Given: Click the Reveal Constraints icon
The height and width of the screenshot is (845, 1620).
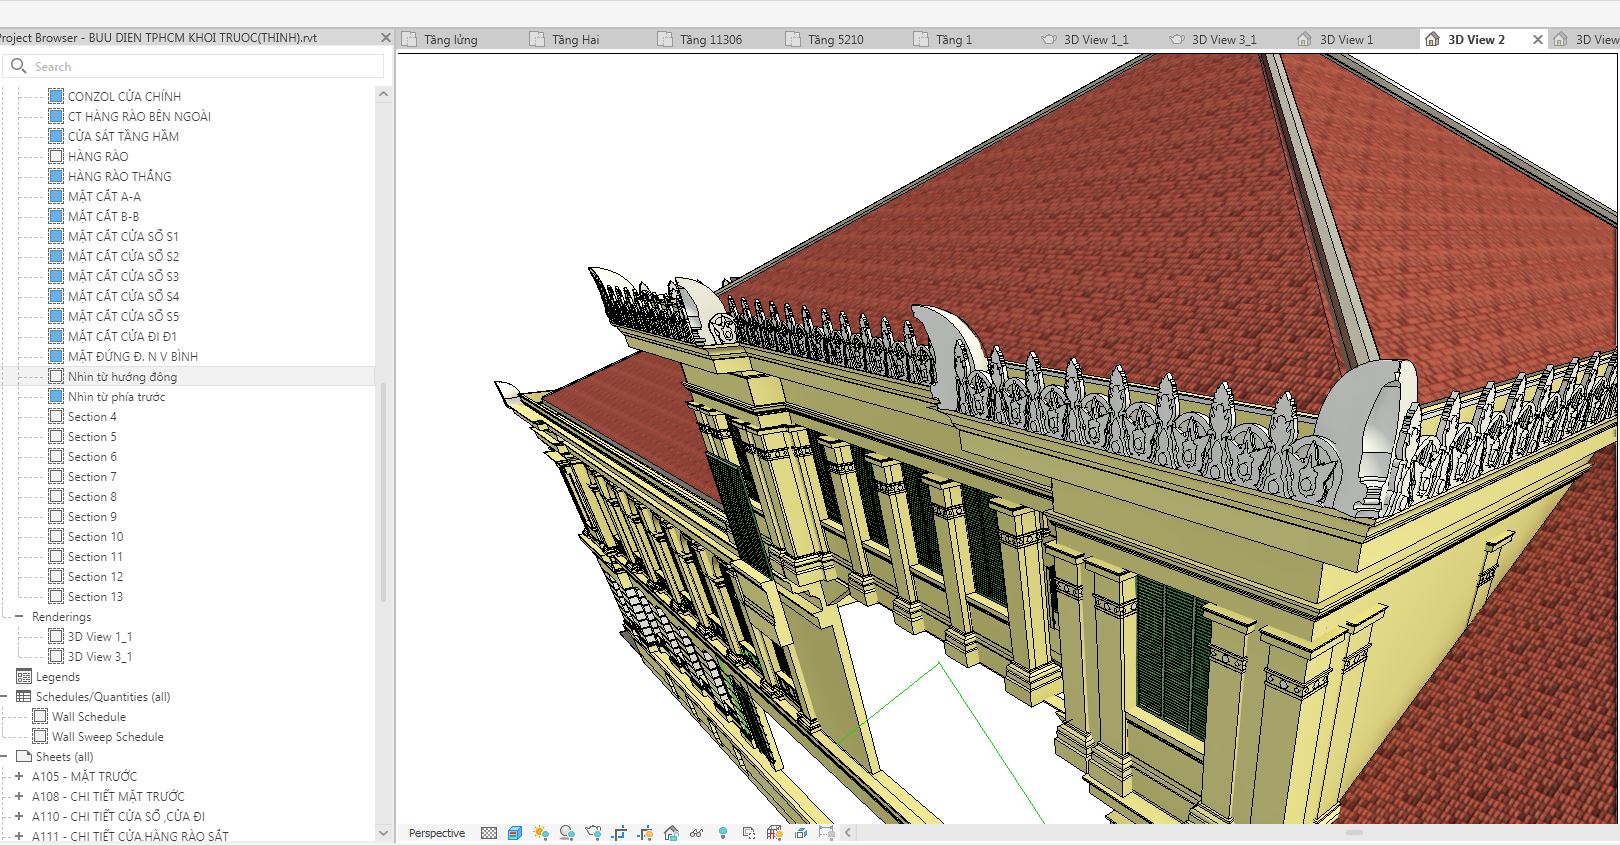Looking at the screenshot, I should [827, 833].
